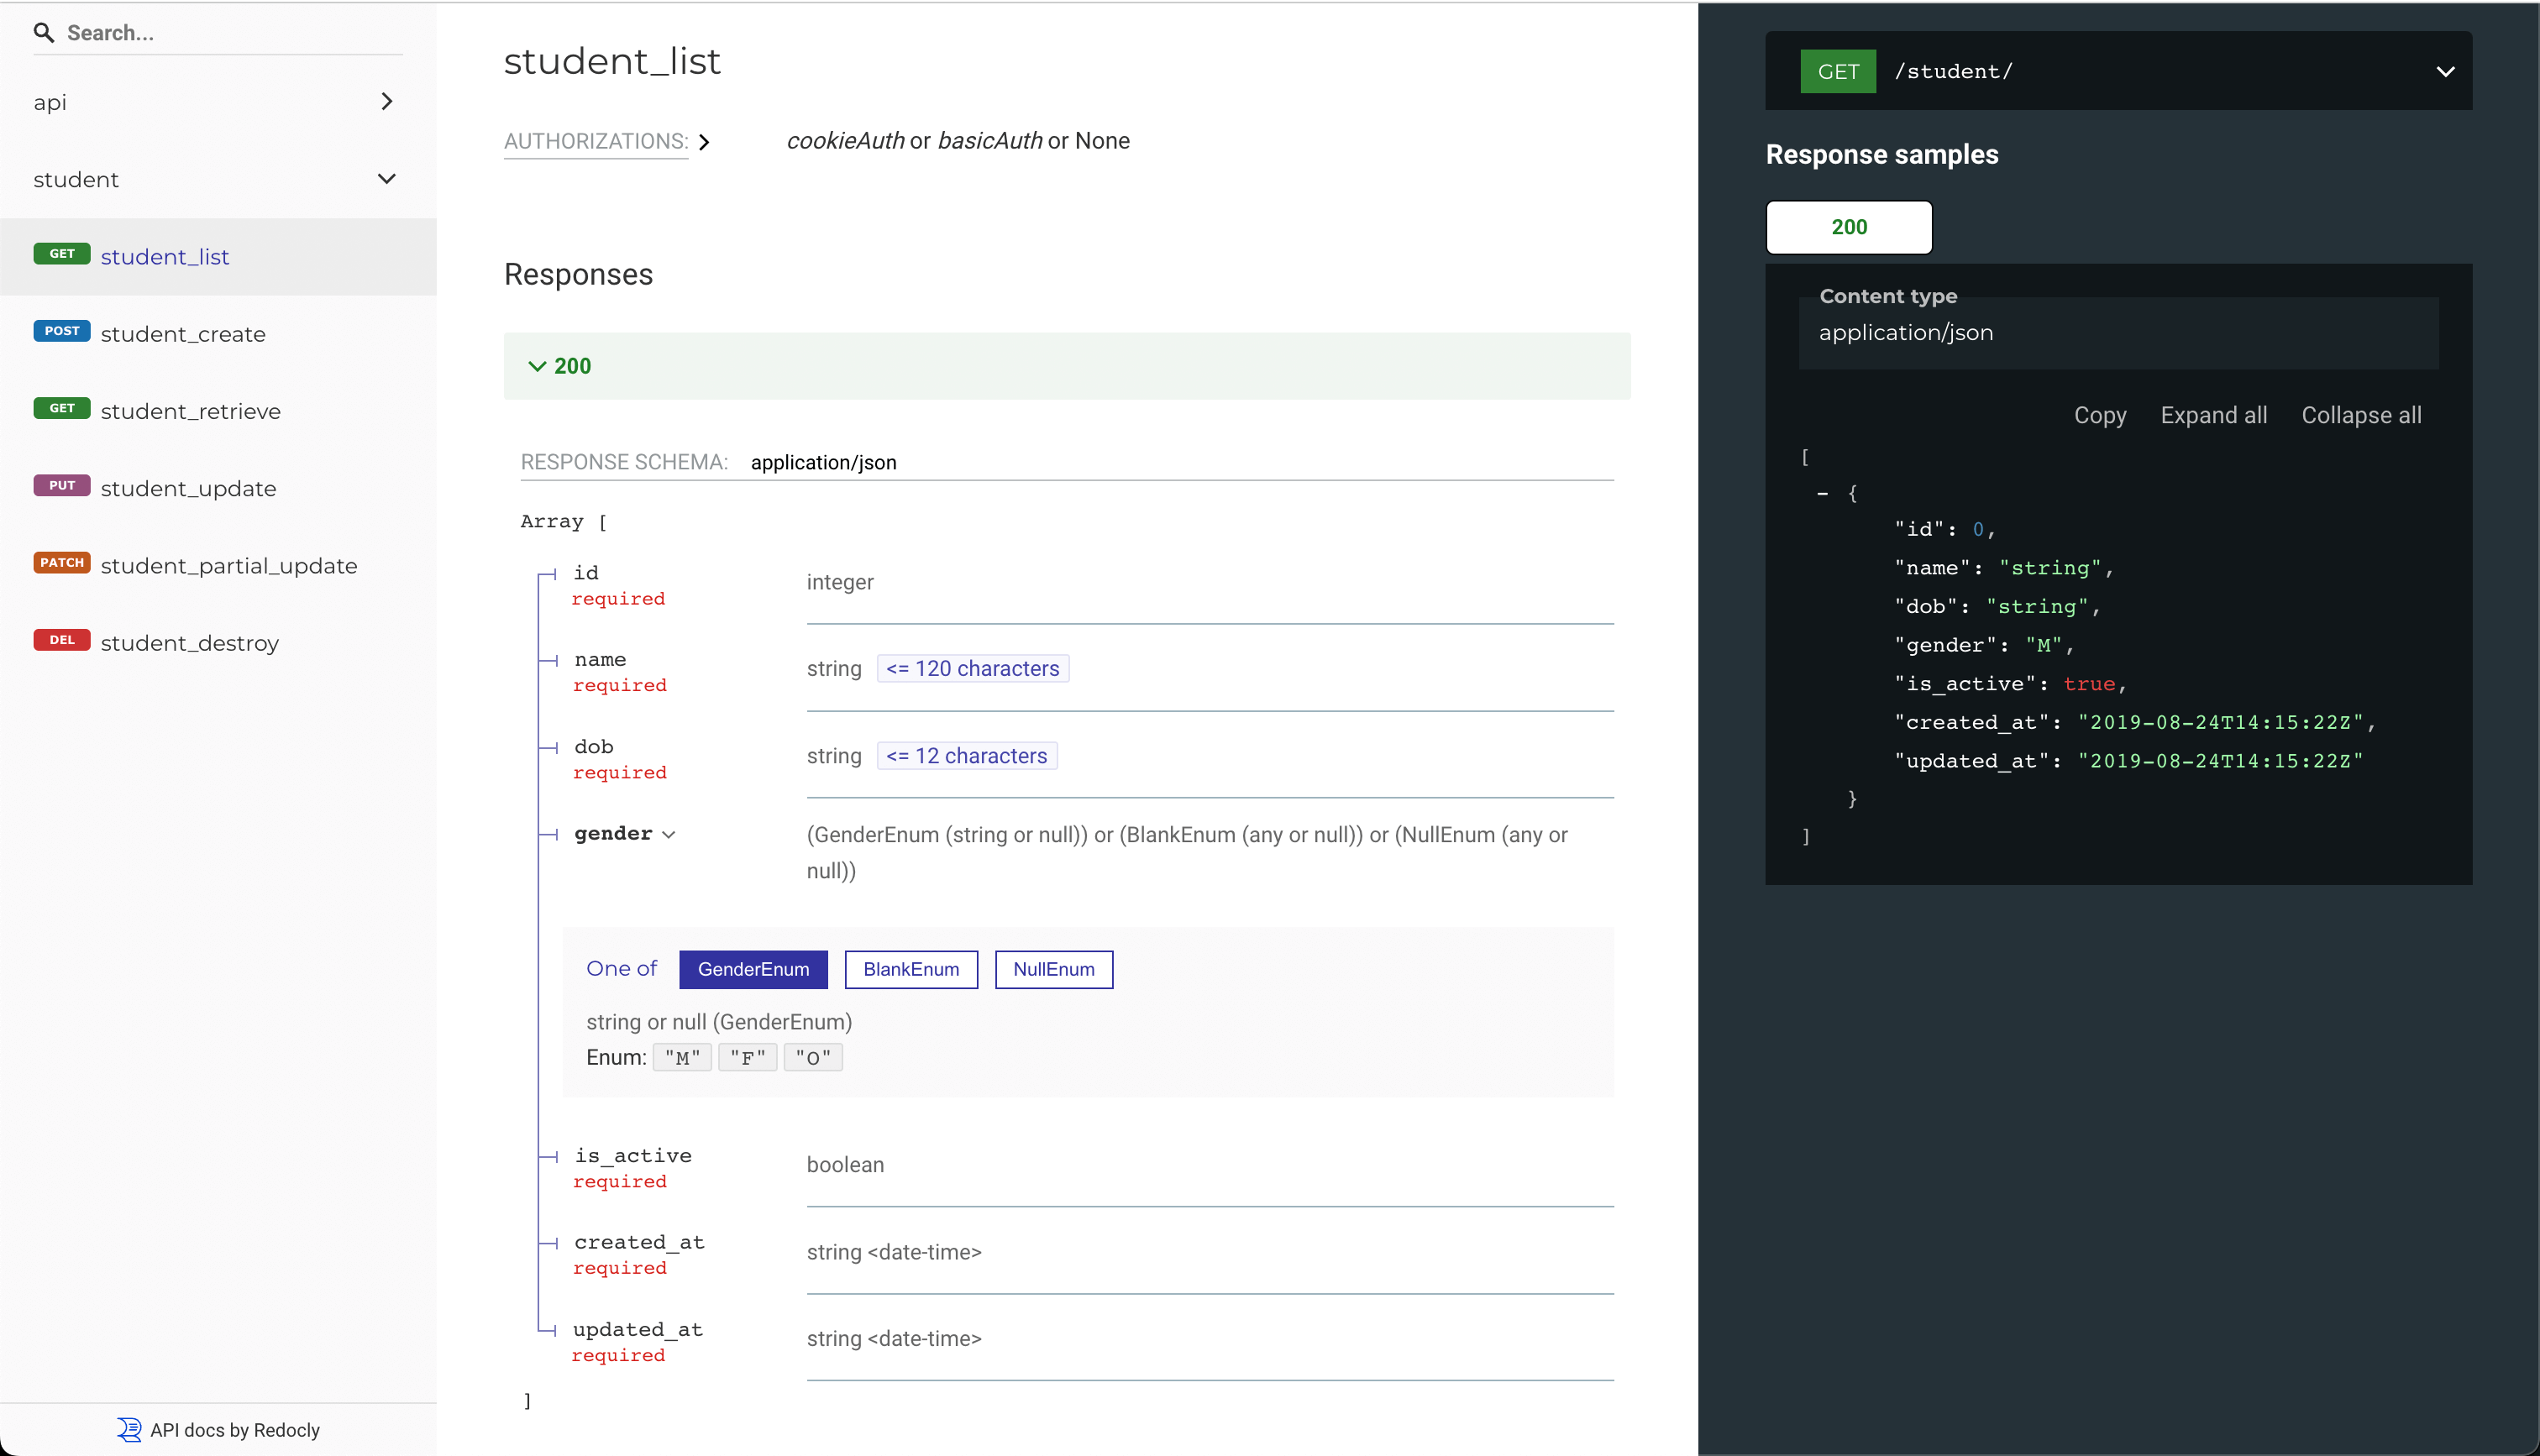This screenshot has height=1456, width=2540.
Task: Click the green GET label in endpoint bar
Action: (1838, 72)
